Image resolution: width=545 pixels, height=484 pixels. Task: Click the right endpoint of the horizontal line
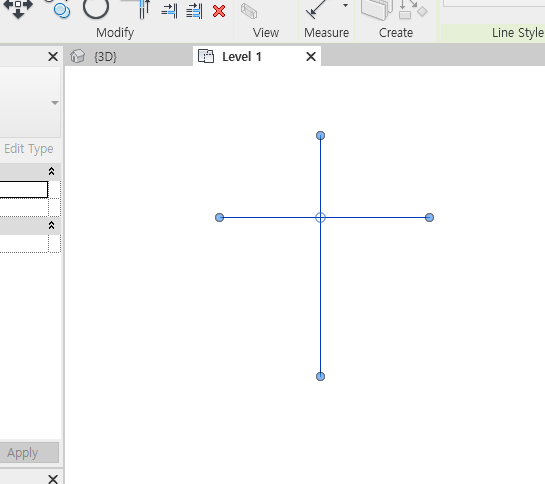point(429,217)
